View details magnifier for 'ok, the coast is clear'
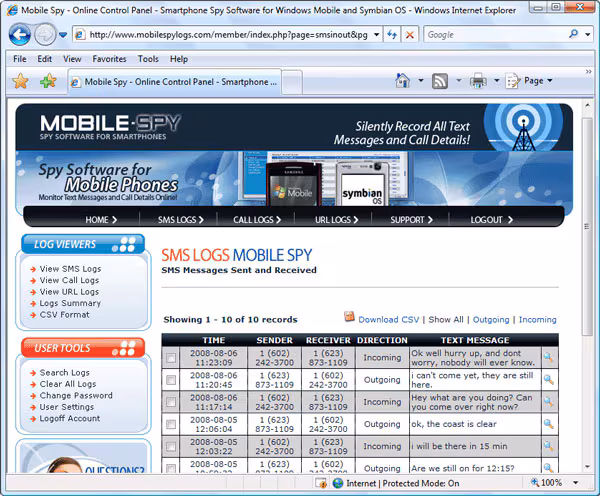The image size is (600, 496). [549, 424]
